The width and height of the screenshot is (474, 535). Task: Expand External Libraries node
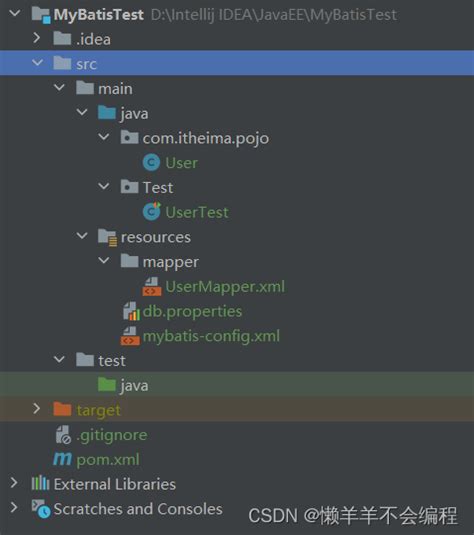(x=14, y=483)
